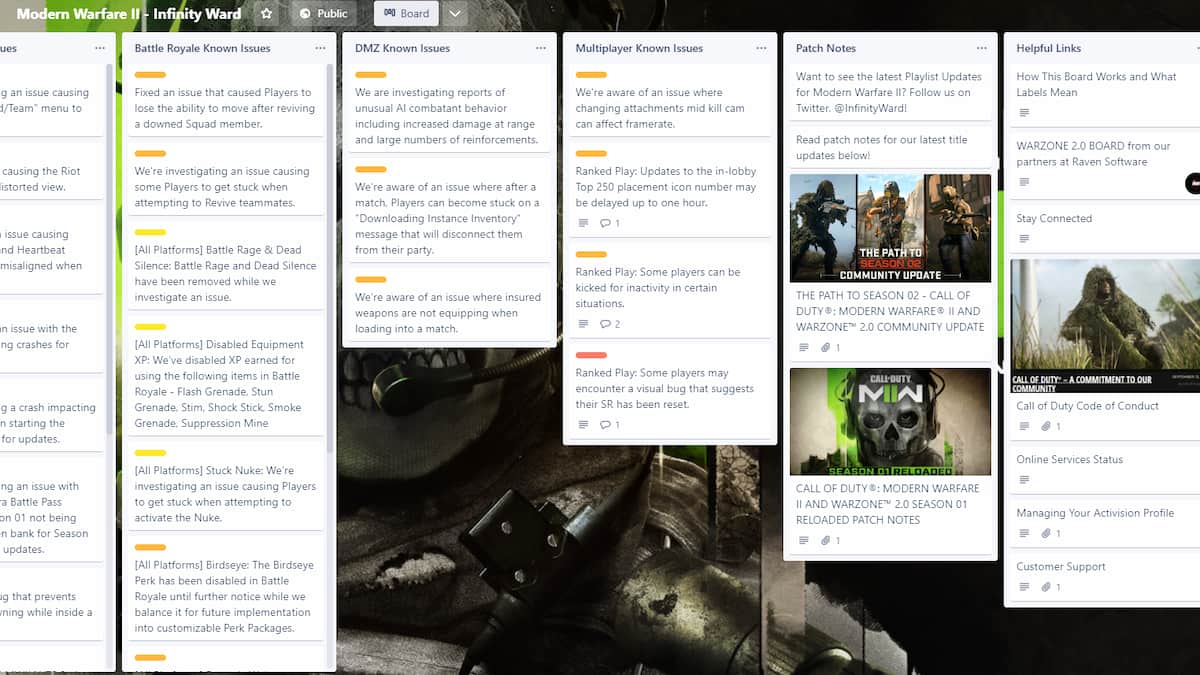Open the Battle Royale Known Issues list menu
This screenshot has width=1200, height=675.
(319, 46)
